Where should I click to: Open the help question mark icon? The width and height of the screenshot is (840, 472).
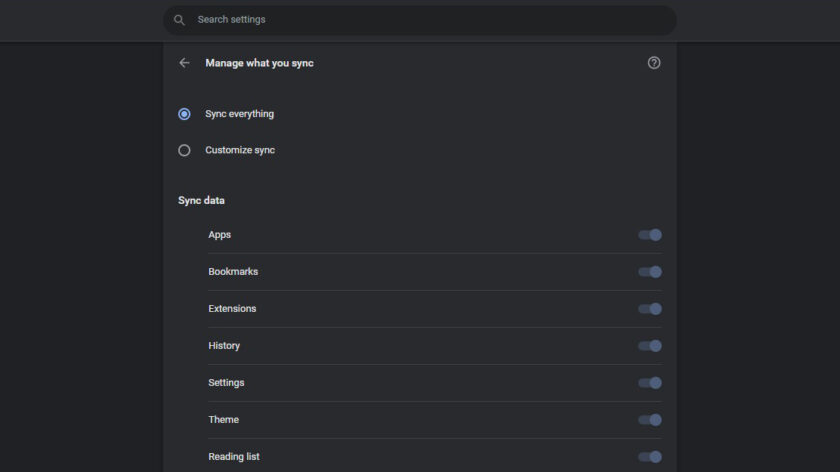(654, 63)
